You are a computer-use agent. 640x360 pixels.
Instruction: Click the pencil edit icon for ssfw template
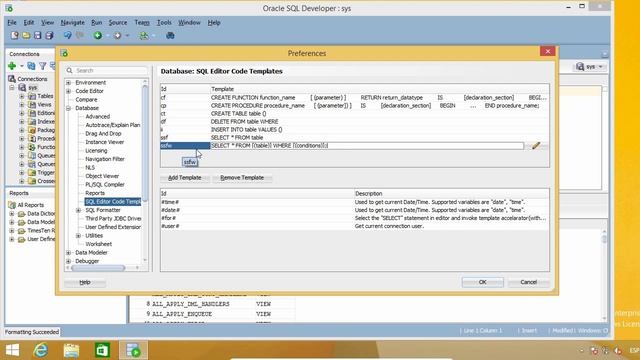pos(536,146)
